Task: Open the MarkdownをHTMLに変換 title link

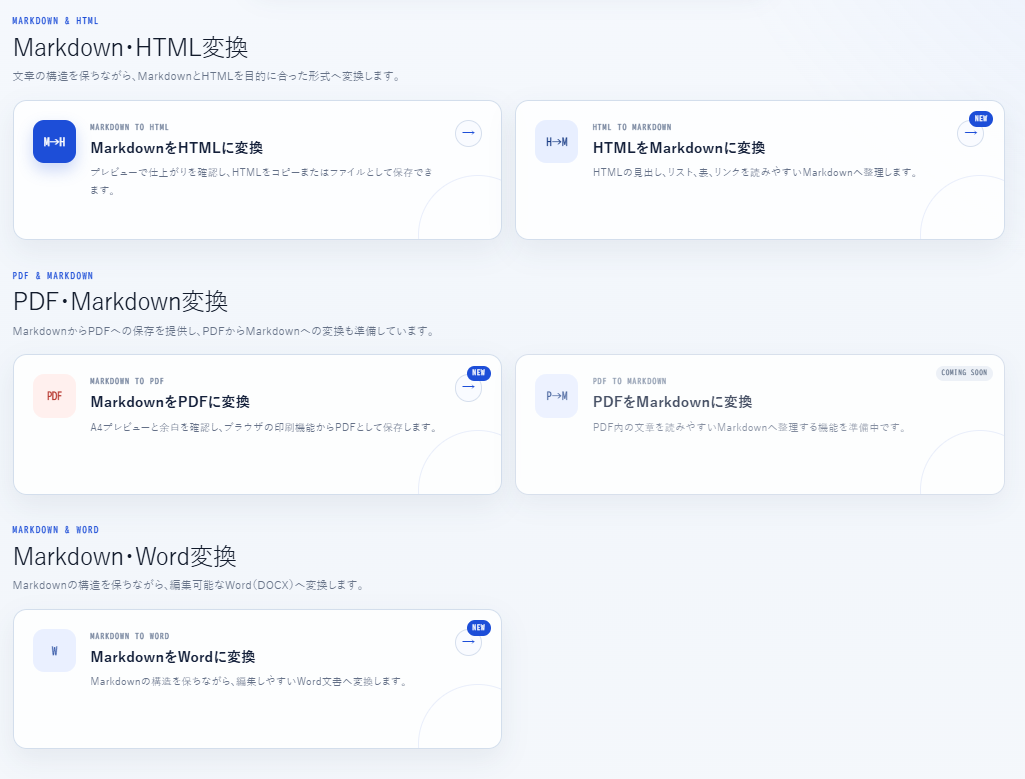Action: [176, 148]
